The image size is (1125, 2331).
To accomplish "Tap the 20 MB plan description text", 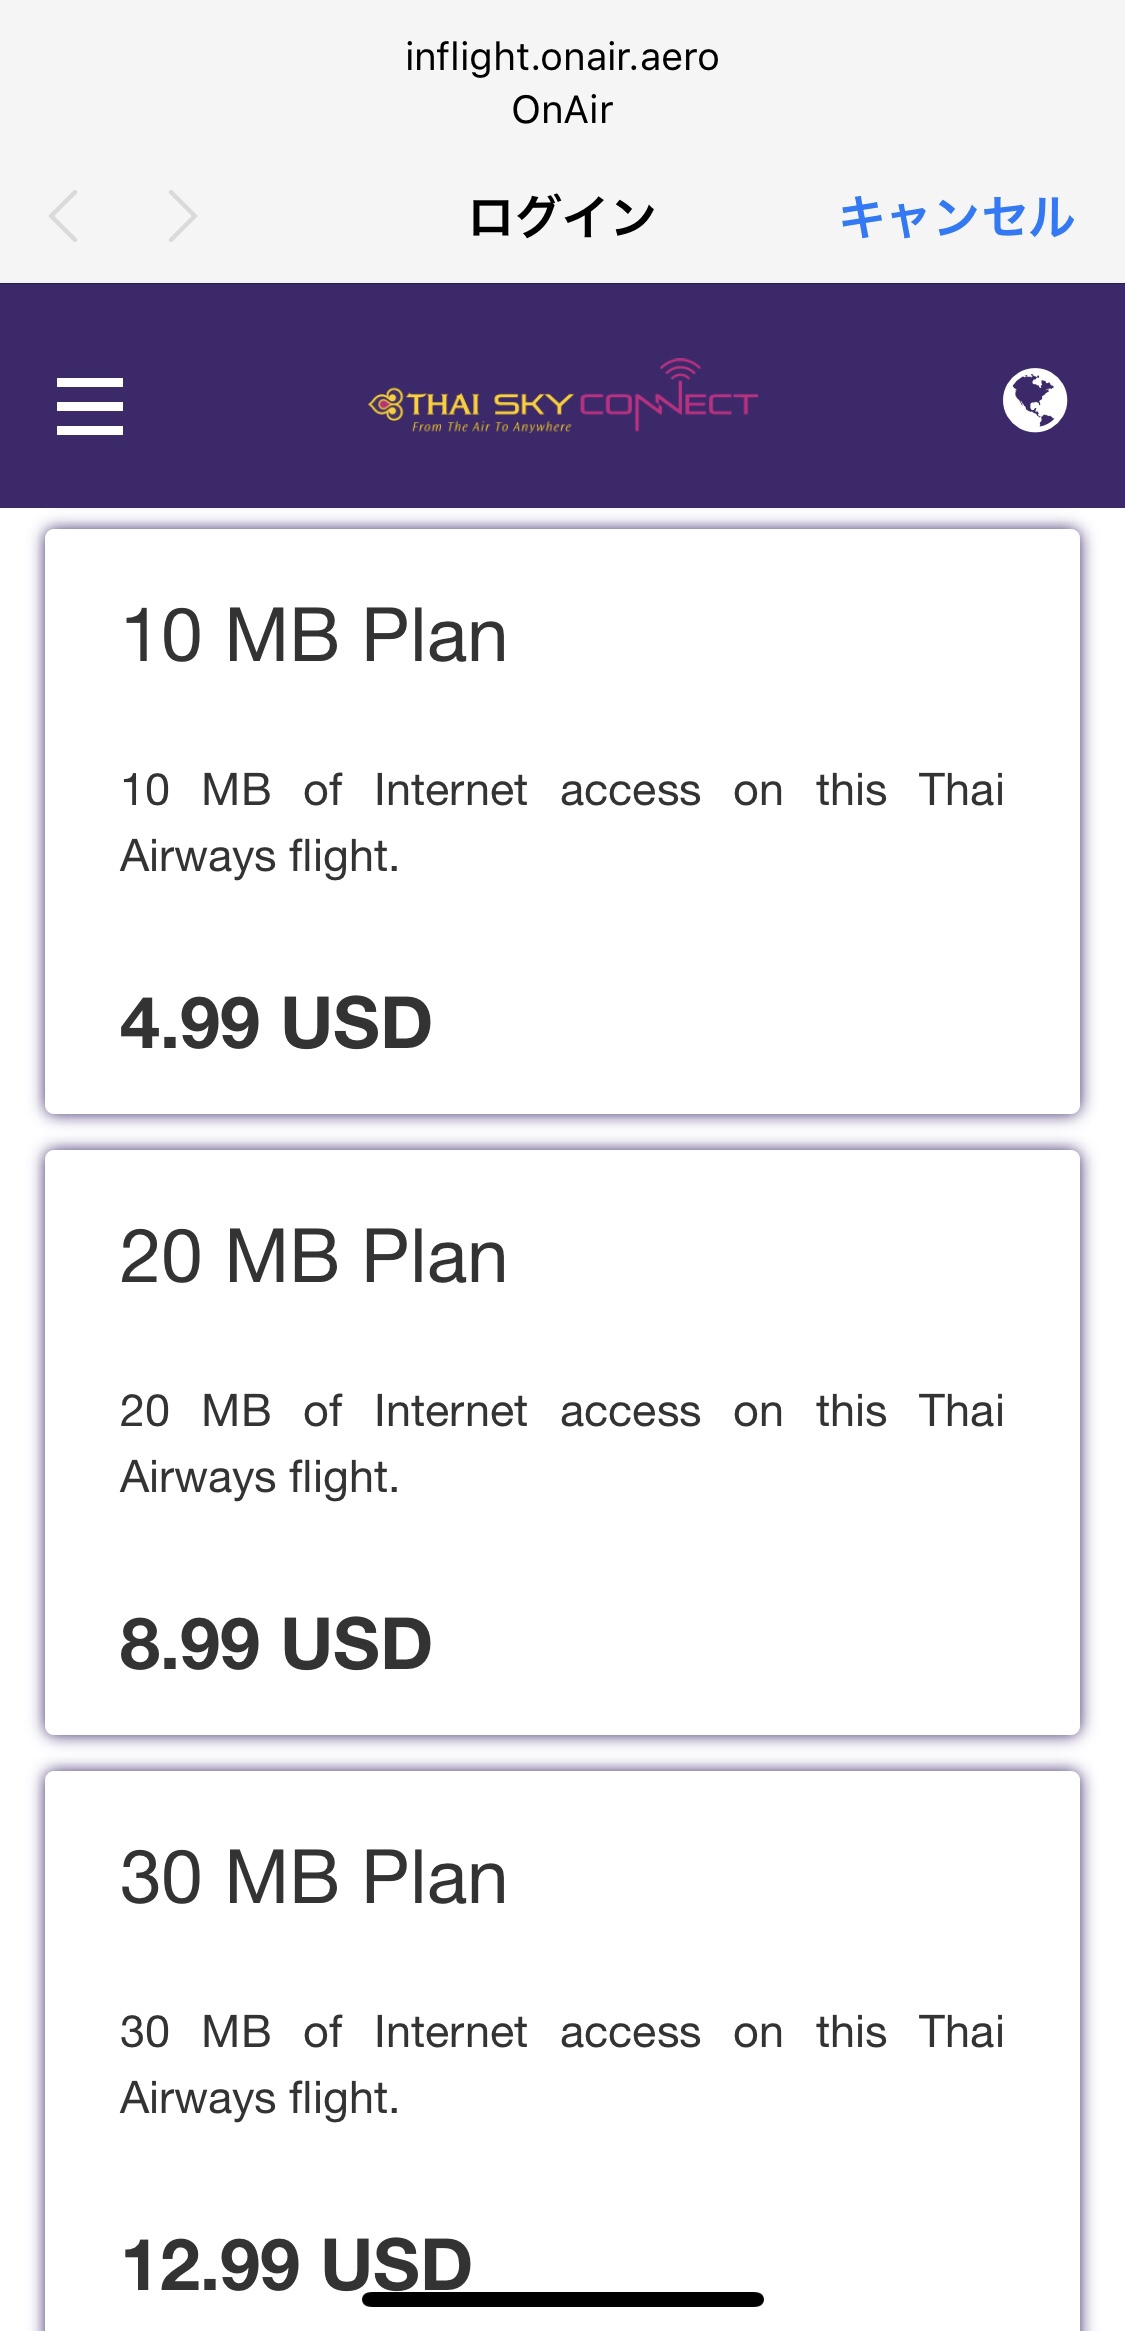I will (562, 1444).
